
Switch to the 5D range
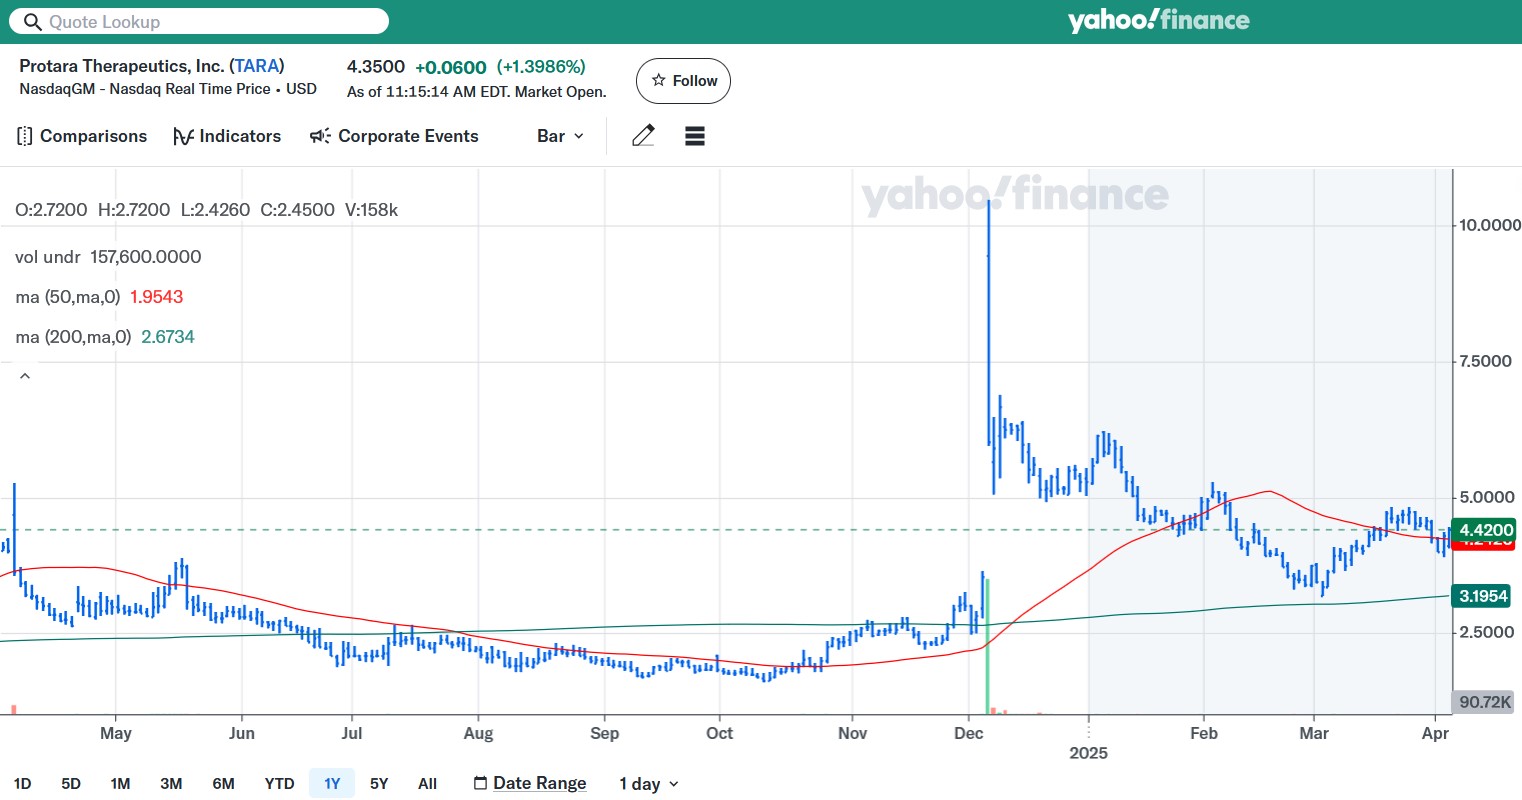click(x=71, y=783)
